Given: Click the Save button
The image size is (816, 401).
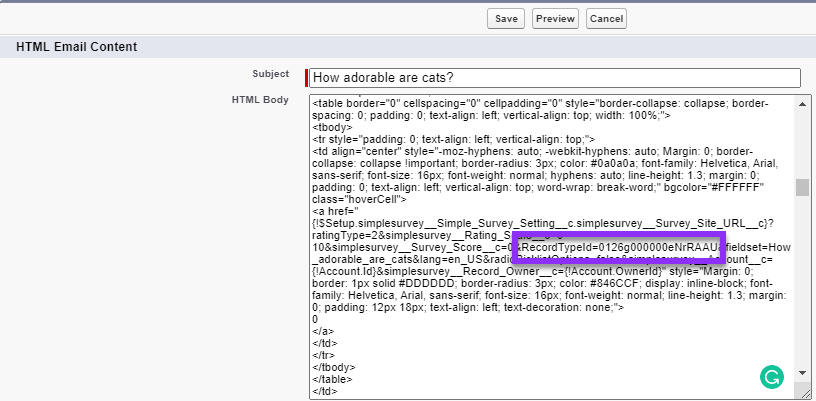Looking at the screenshot, I should (x=506, y=19).
